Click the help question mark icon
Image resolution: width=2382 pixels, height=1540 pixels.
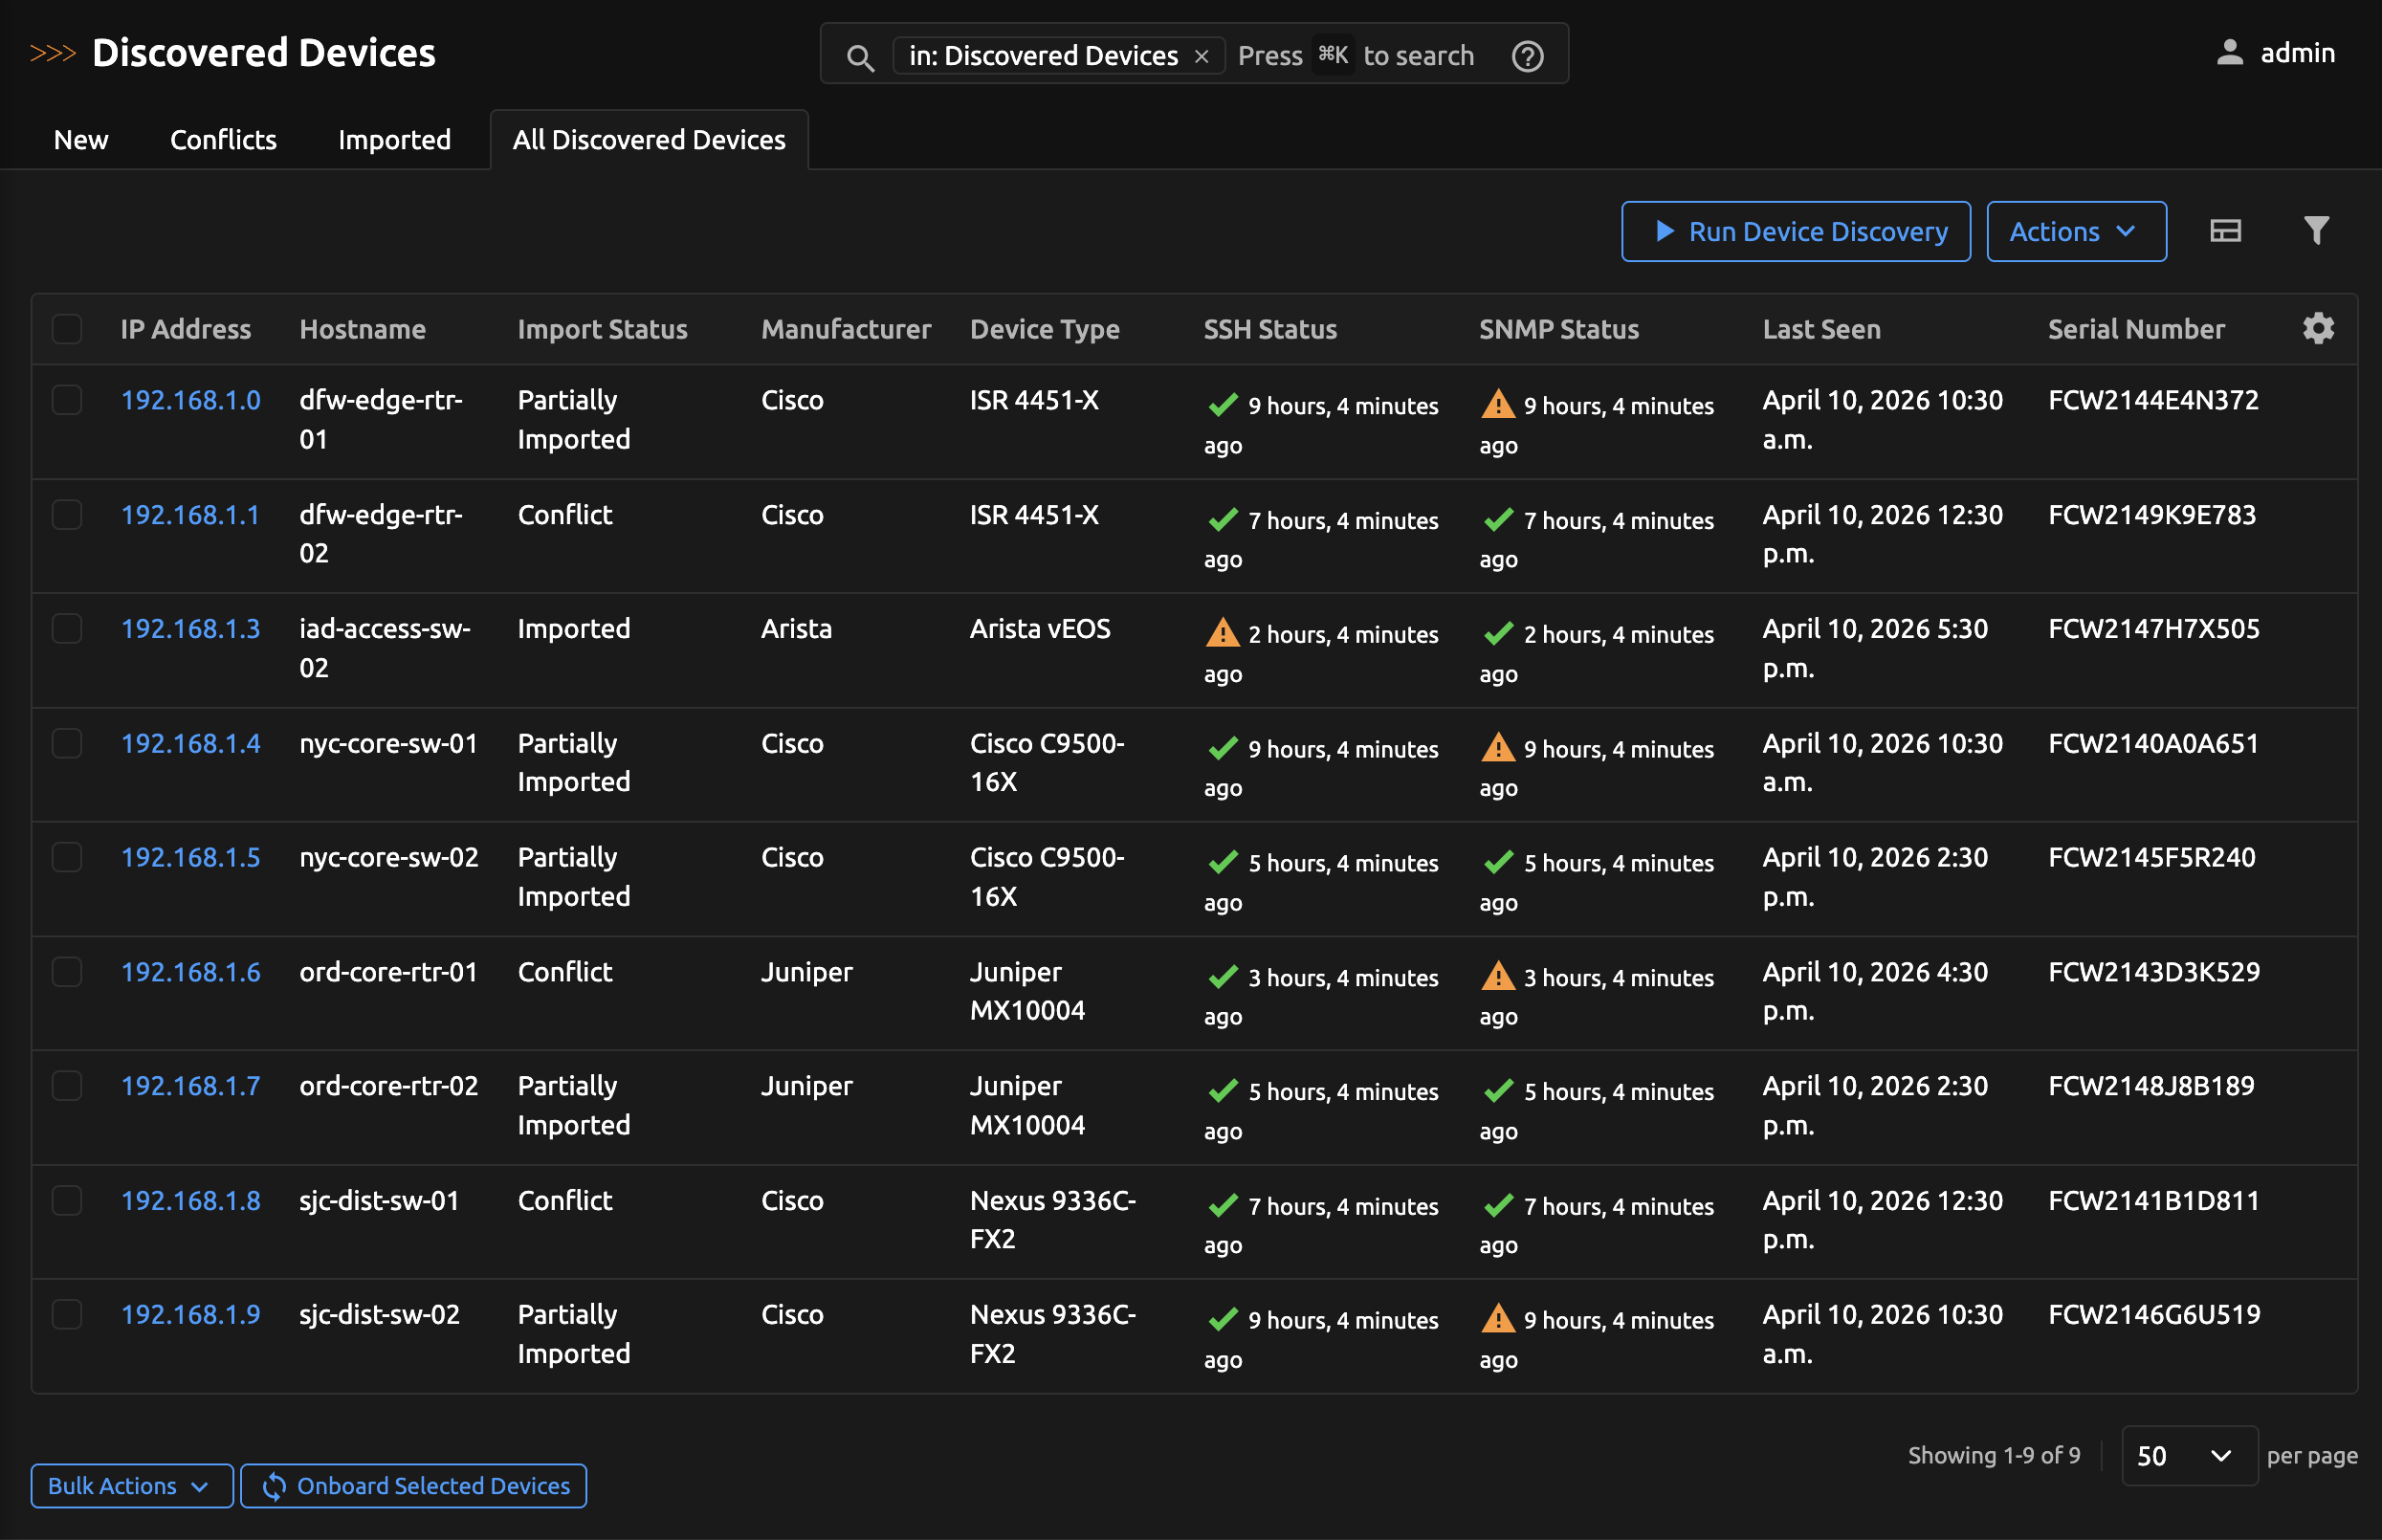[x=1527, y=56]
